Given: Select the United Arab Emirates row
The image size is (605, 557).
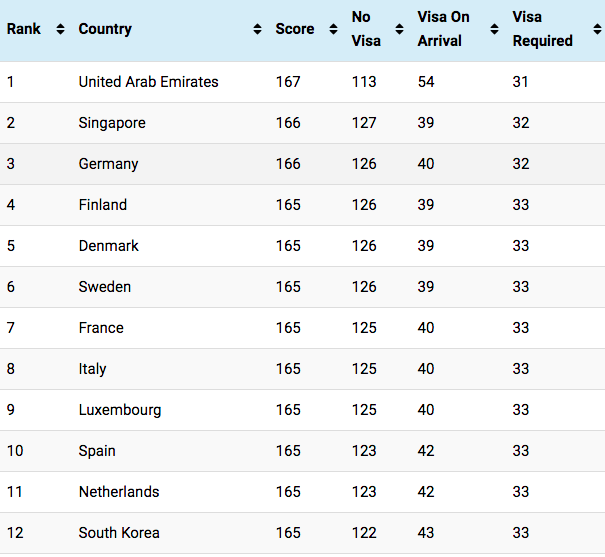Looking at the screenshot, I should pos(148,82).
